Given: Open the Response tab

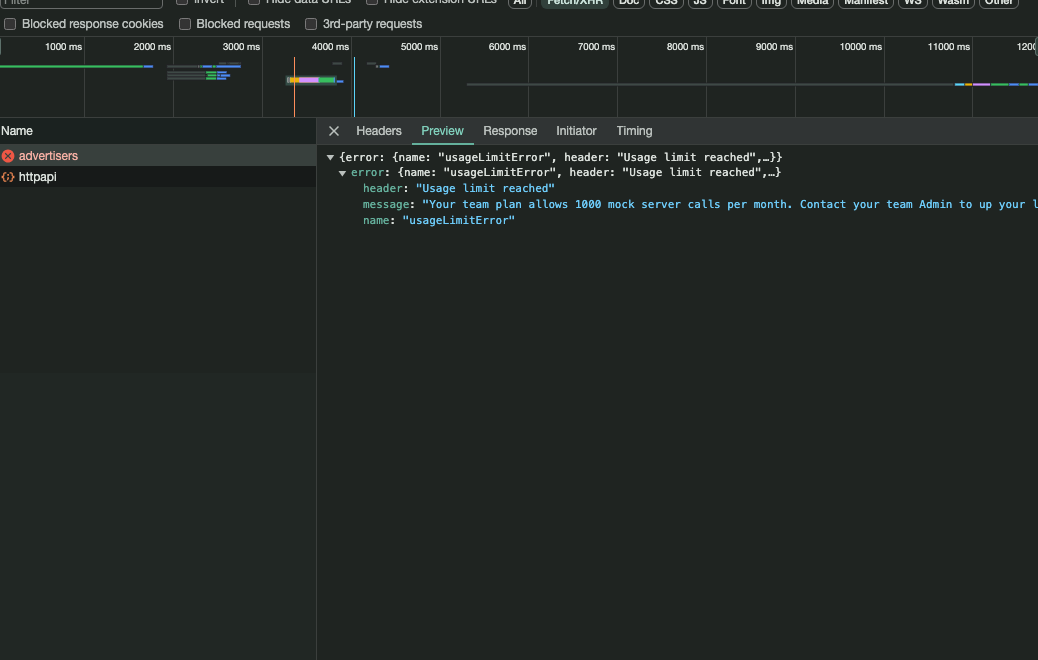Looking at the screenshot, I should tap(510, 131).
